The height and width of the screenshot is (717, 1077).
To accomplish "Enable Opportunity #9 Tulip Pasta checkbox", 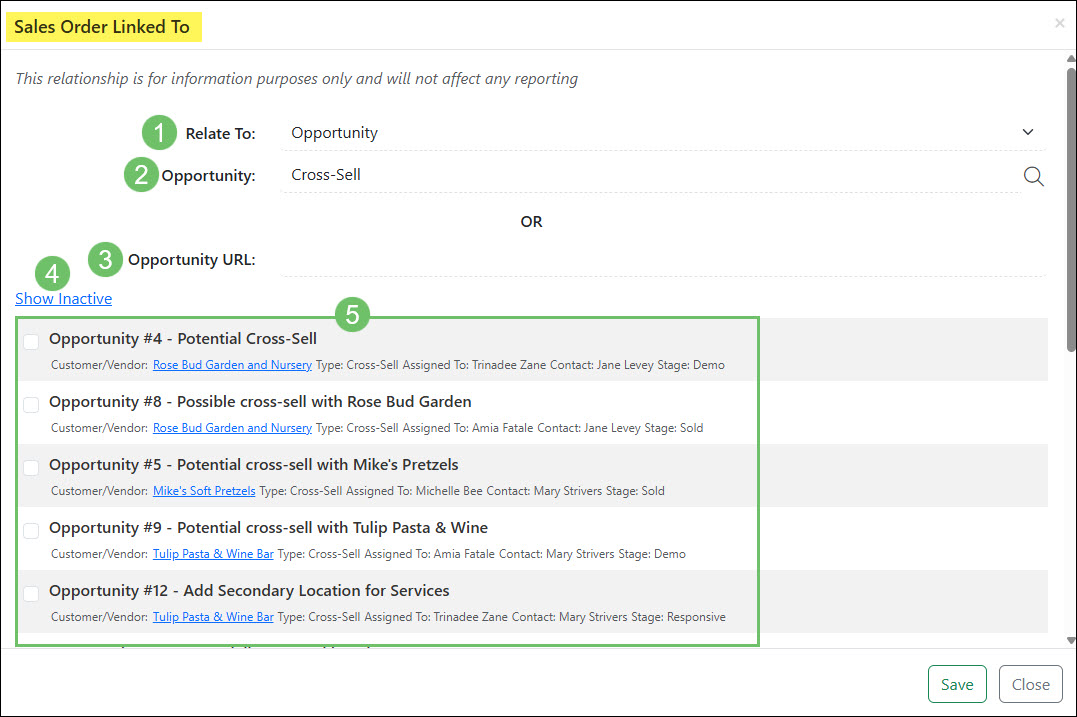I will pyautogui.click(x=30, y=530).
